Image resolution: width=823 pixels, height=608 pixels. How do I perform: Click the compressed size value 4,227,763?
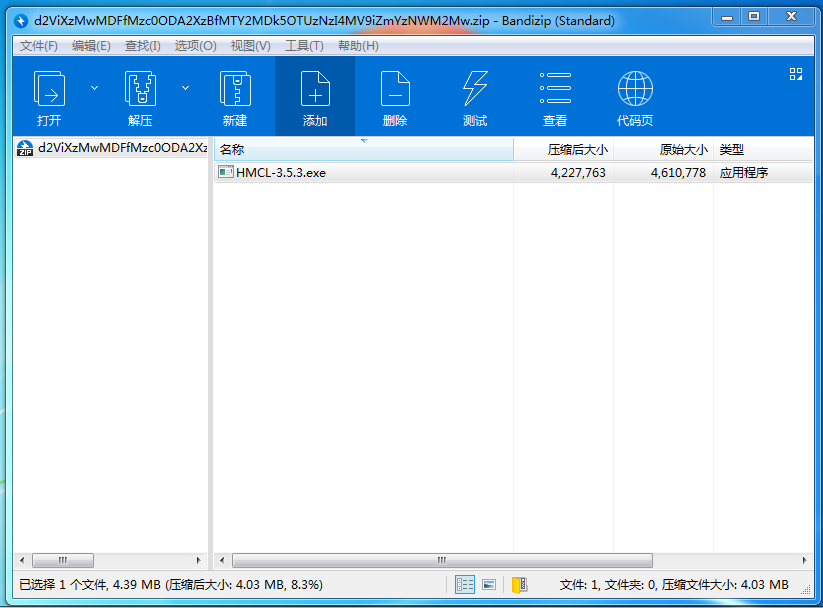pyautogui.click(x=578, y=173)
